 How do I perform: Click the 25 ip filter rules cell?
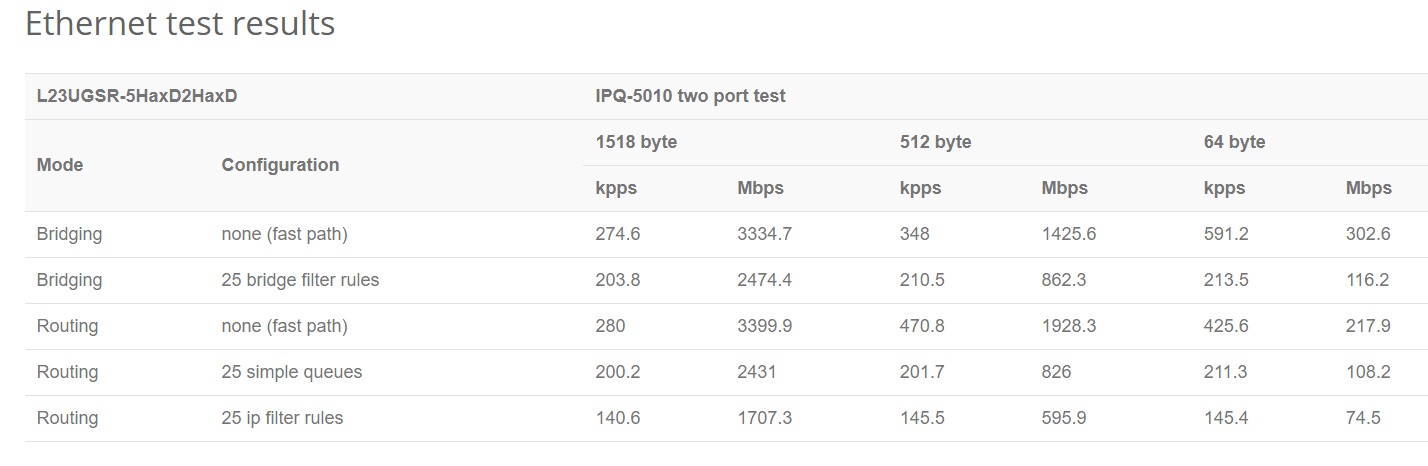point(282,418)
